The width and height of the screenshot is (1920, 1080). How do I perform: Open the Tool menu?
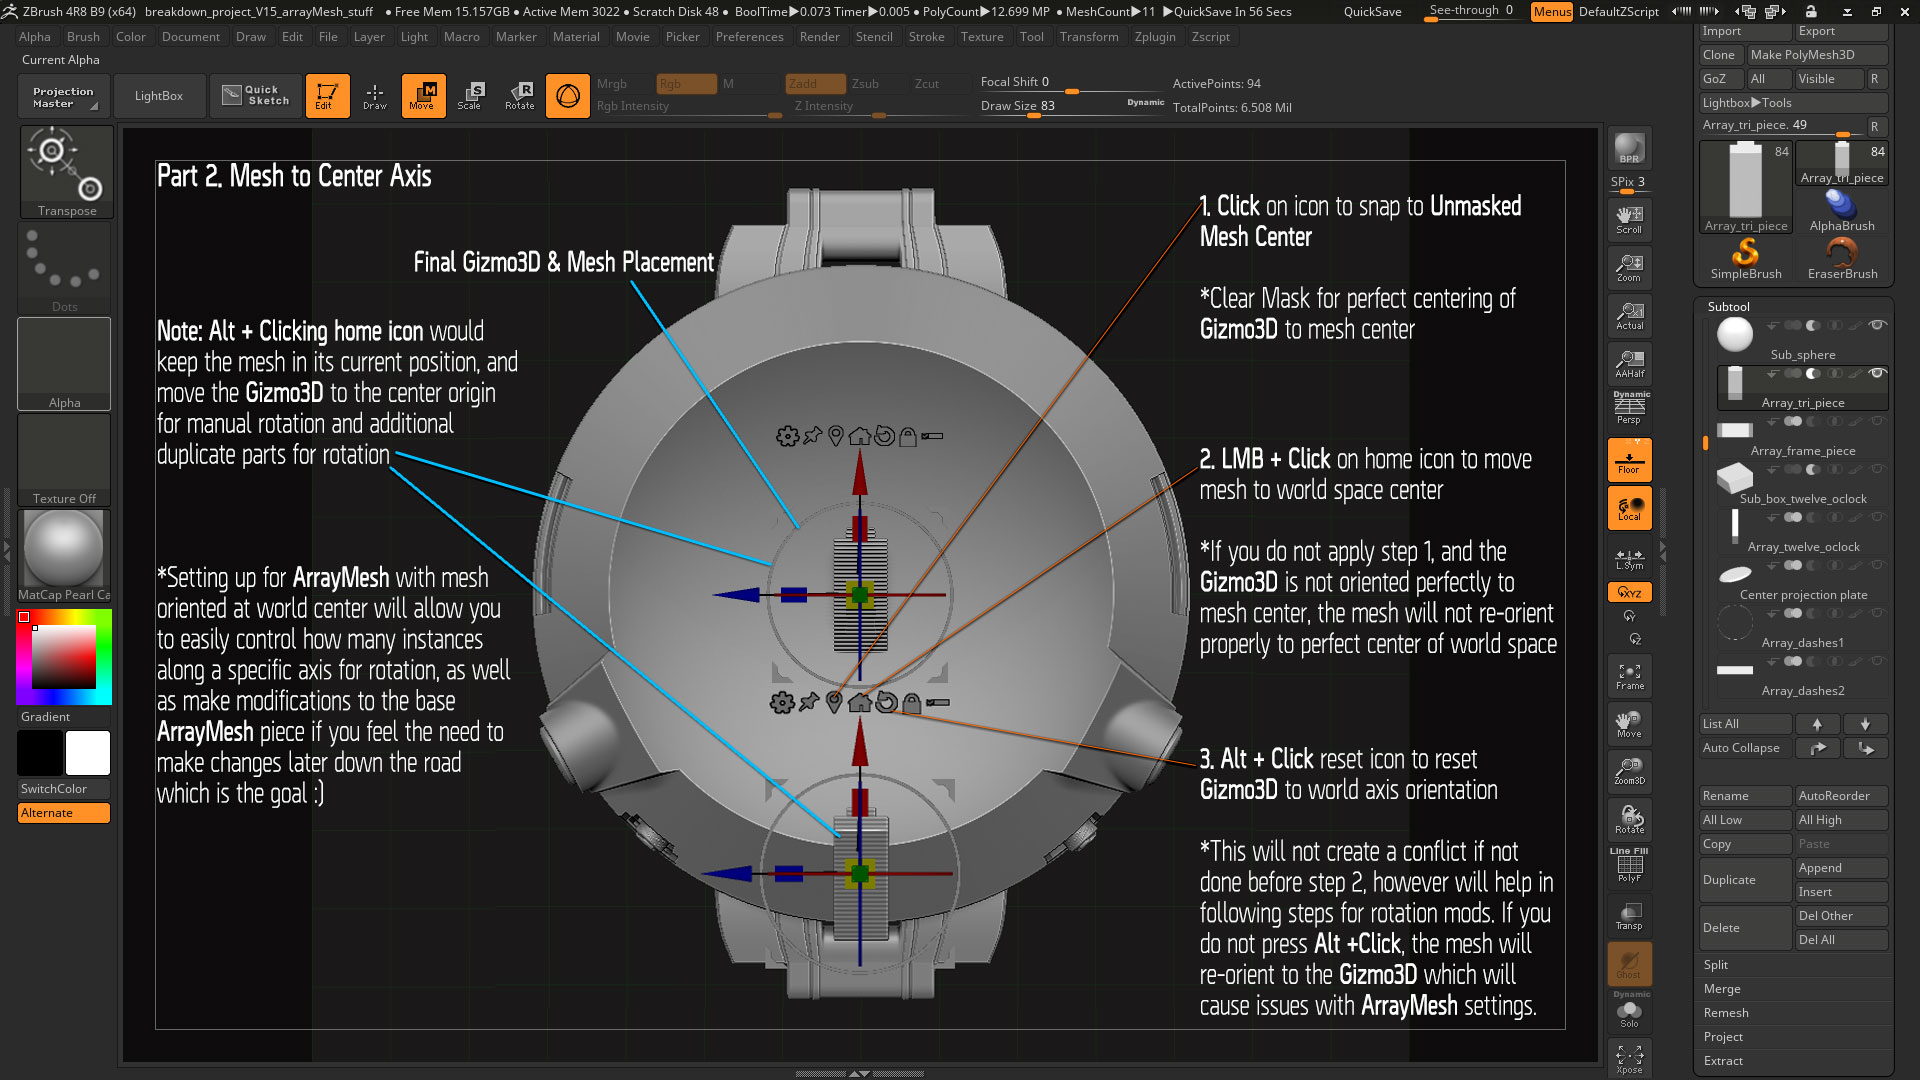click(1031, 37)
